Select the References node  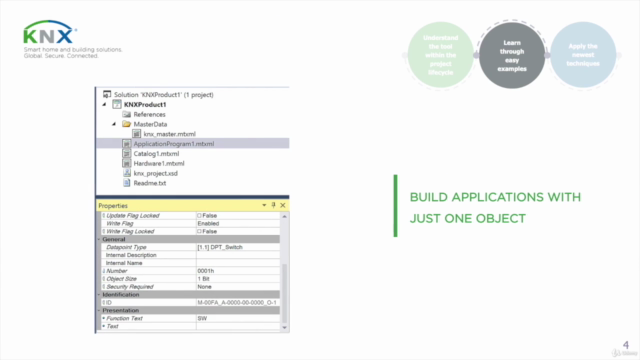coord(149,114)
